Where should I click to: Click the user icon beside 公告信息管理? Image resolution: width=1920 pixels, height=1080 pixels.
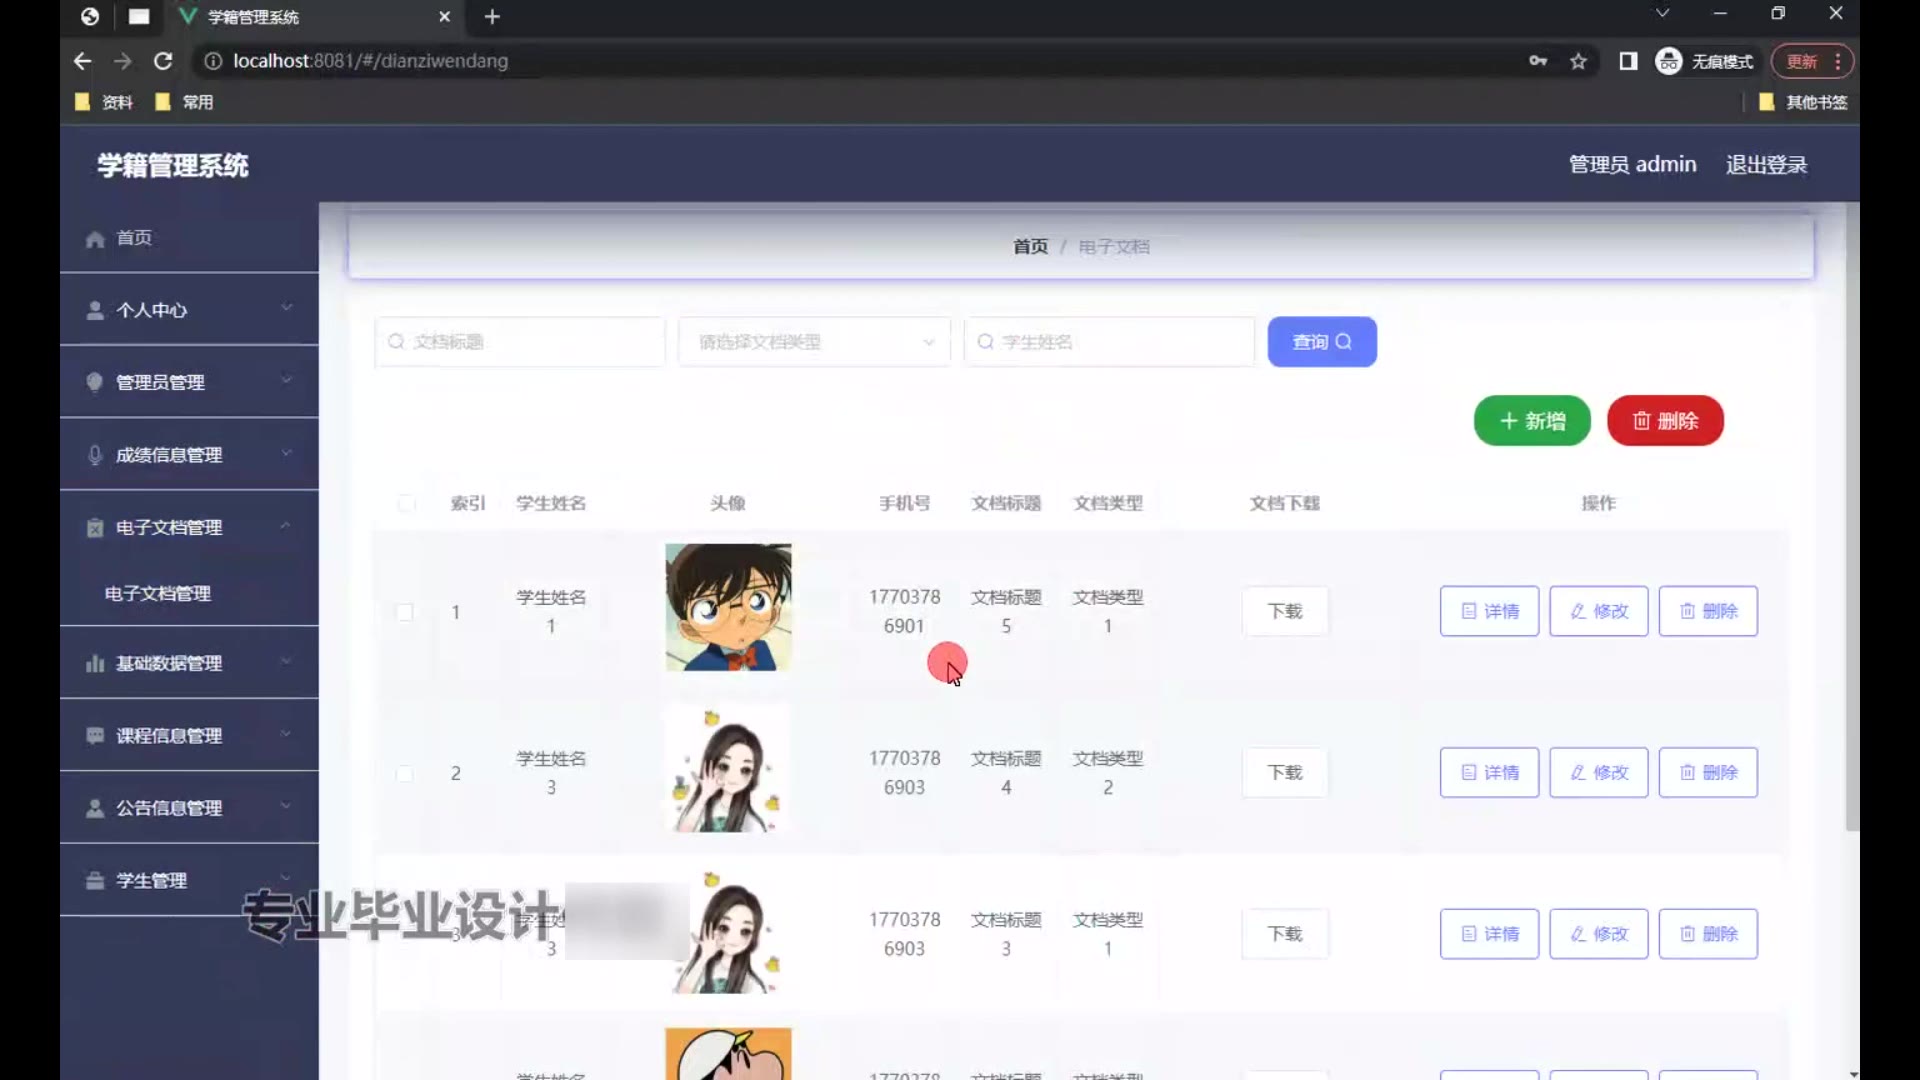coord(95,808)
